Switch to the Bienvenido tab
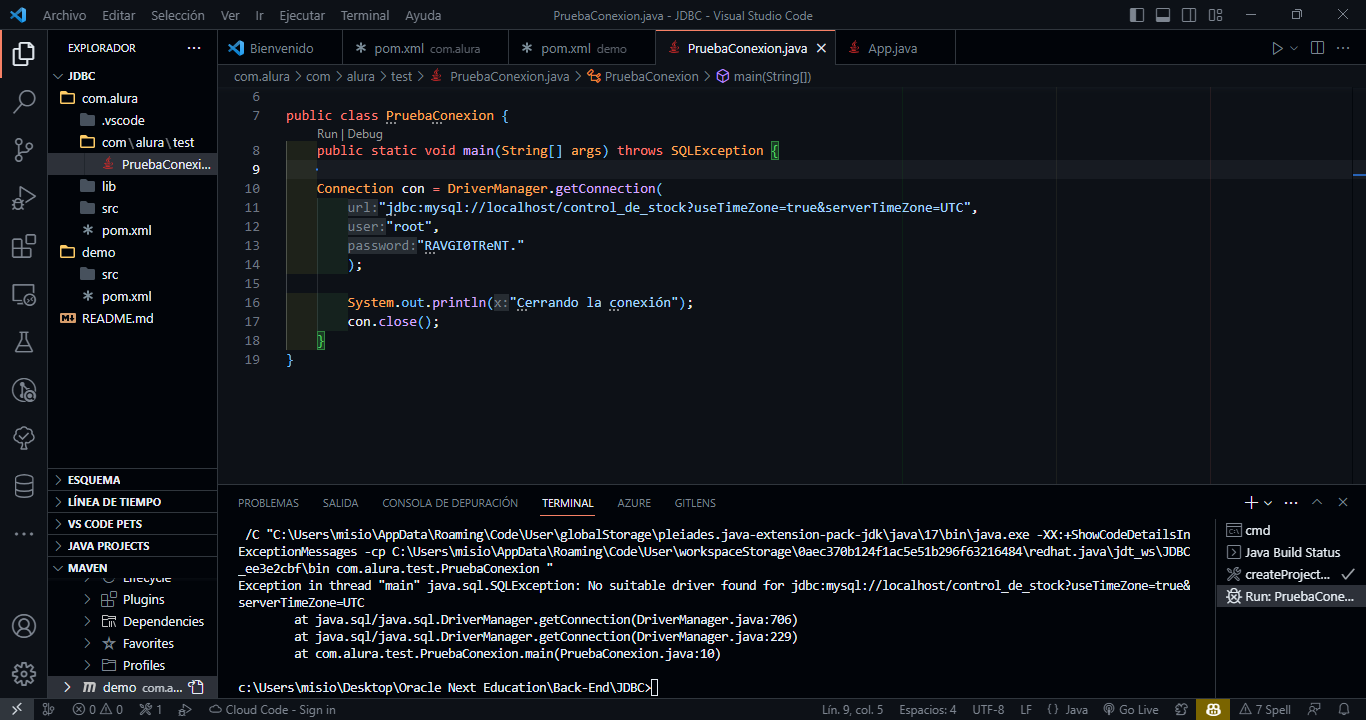The image size is (1366, 720). [281, 48]
